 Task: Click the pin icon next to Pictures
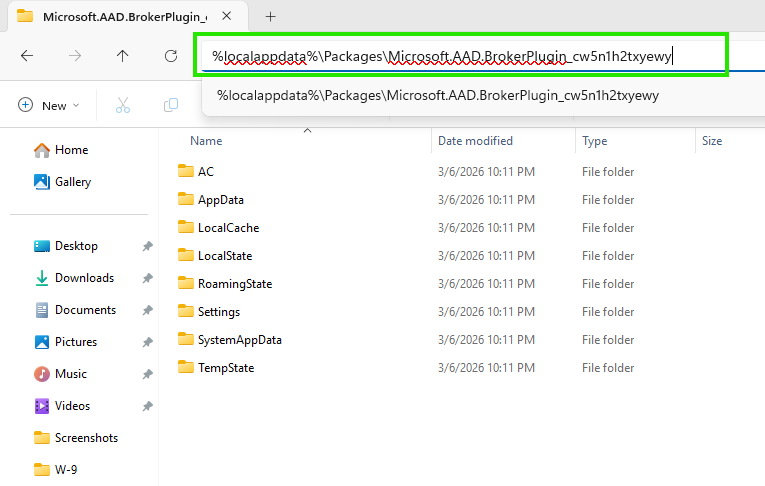point(147,342)
